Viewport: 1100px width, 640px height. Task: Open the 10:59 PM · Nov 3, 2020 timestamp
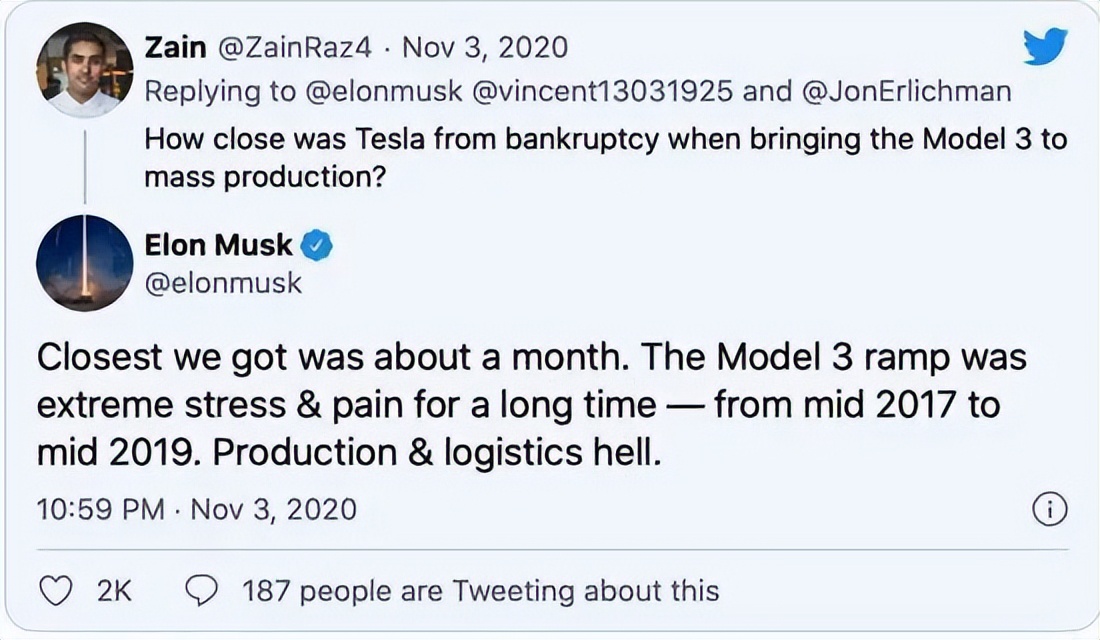tap(196, 509)
